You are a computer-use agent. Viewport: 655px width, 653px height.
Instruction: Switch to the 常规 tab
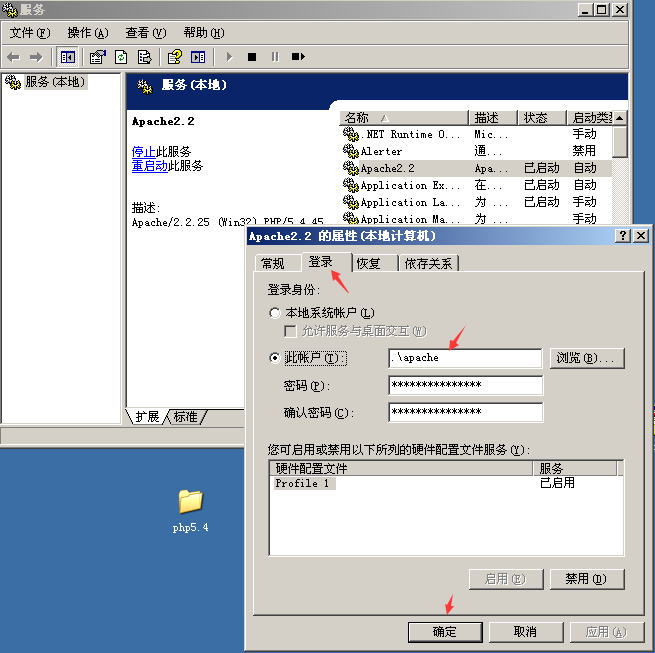tap(272, 263)
